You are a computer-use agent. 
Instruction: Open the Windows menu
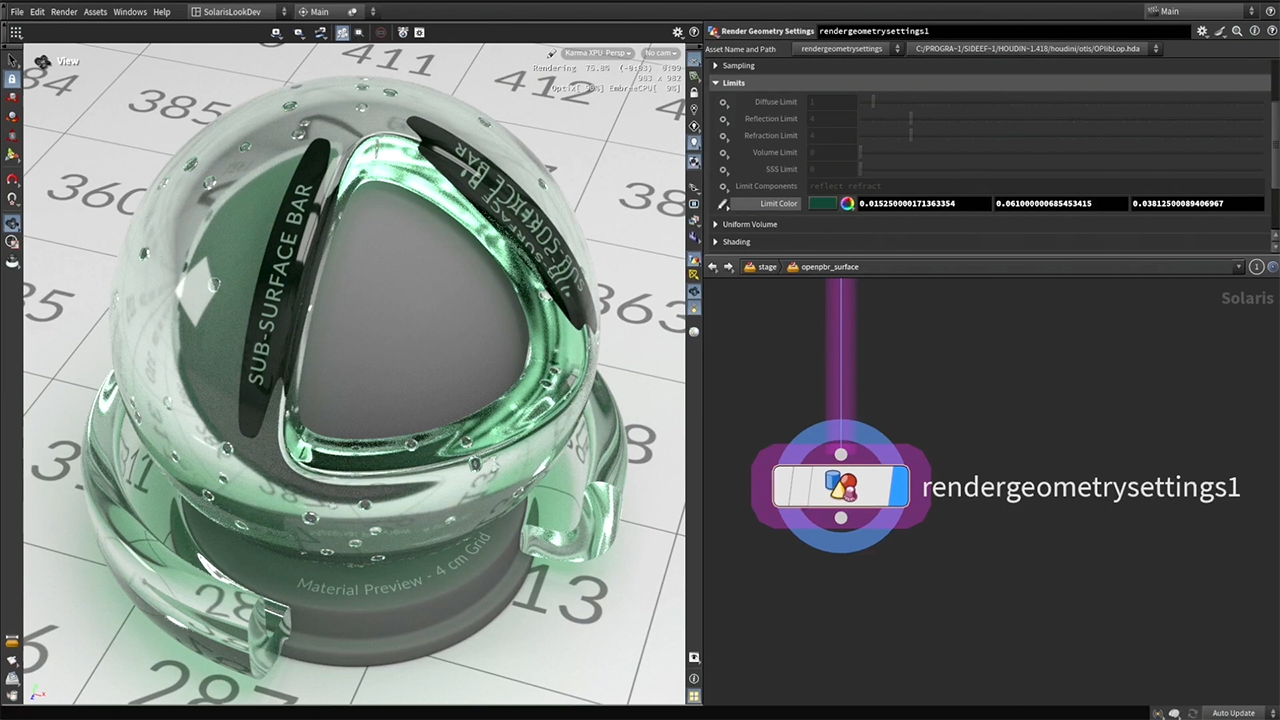pos(130,12)
